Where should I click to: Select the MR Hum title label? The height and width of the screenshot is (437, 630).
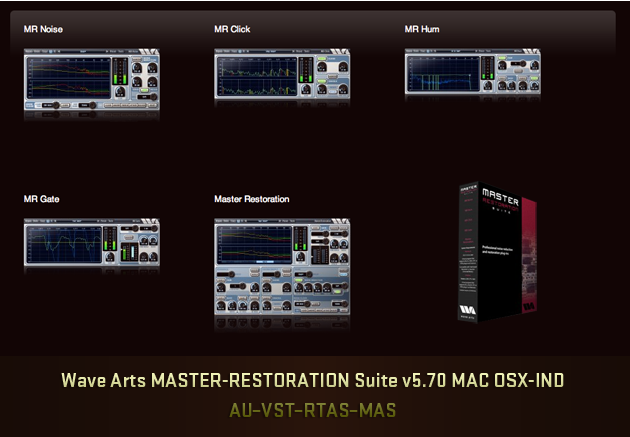click(422, 29)
